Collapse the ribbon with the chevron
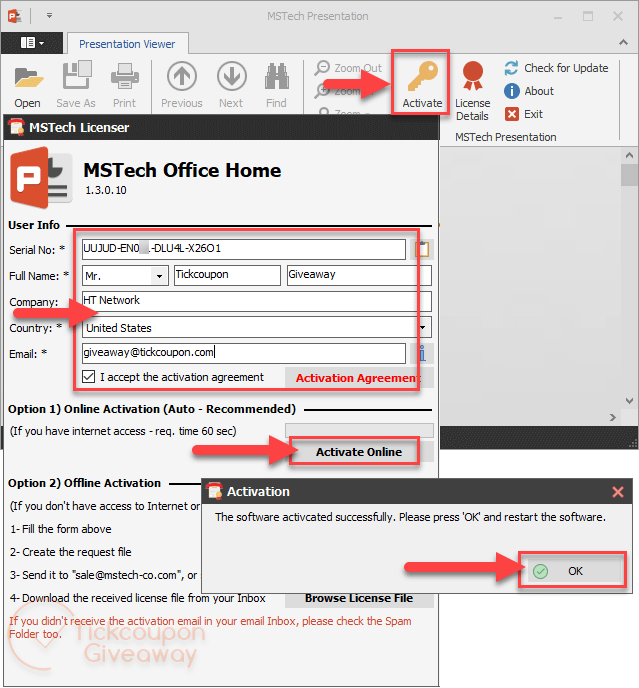Viewport: 639px width, 688px height. (x=623, y=43)
